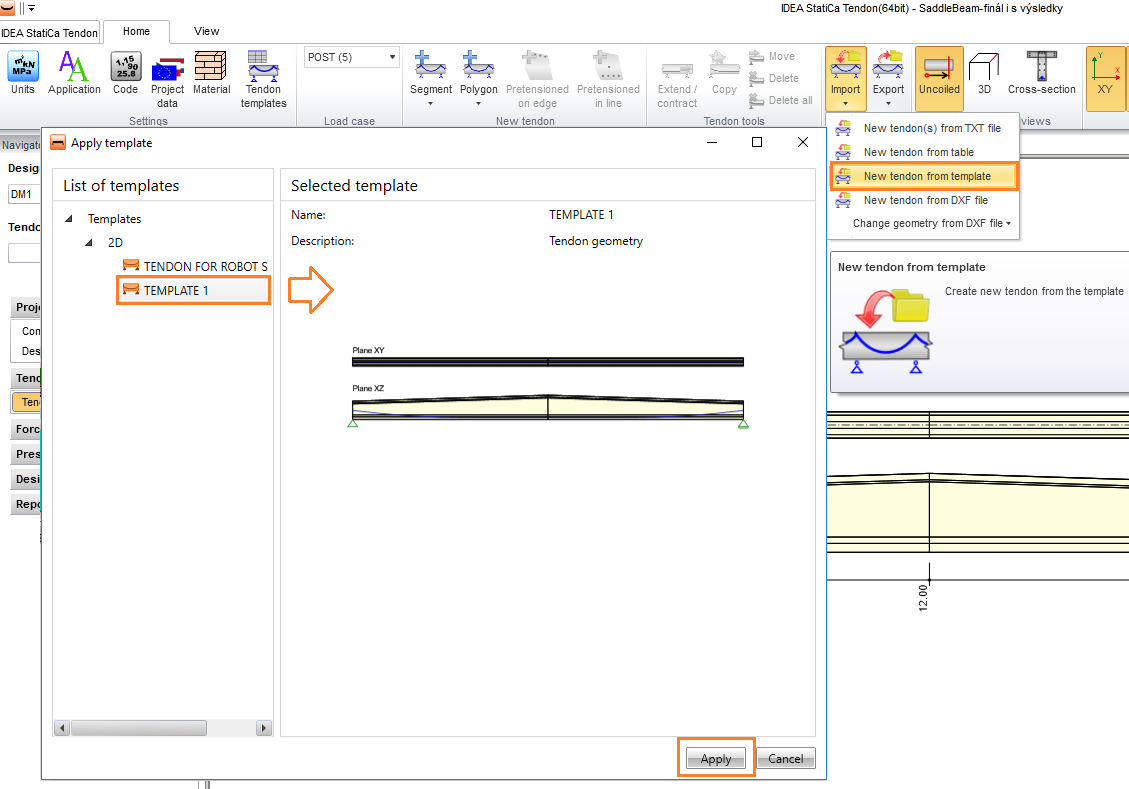The height and width of the screenshot is (789, 1129).
Task: Expand the Export dropdown arrow
Action: (x=888, y=103)
